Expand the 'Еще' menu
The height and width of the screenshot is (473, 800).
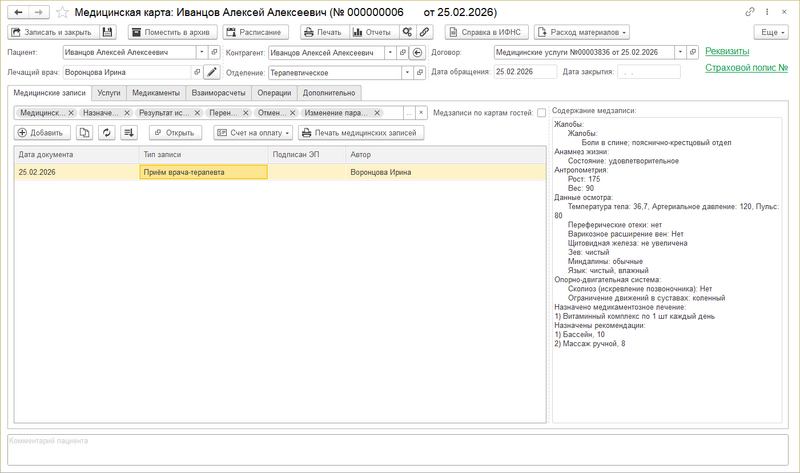click(769, 32)
